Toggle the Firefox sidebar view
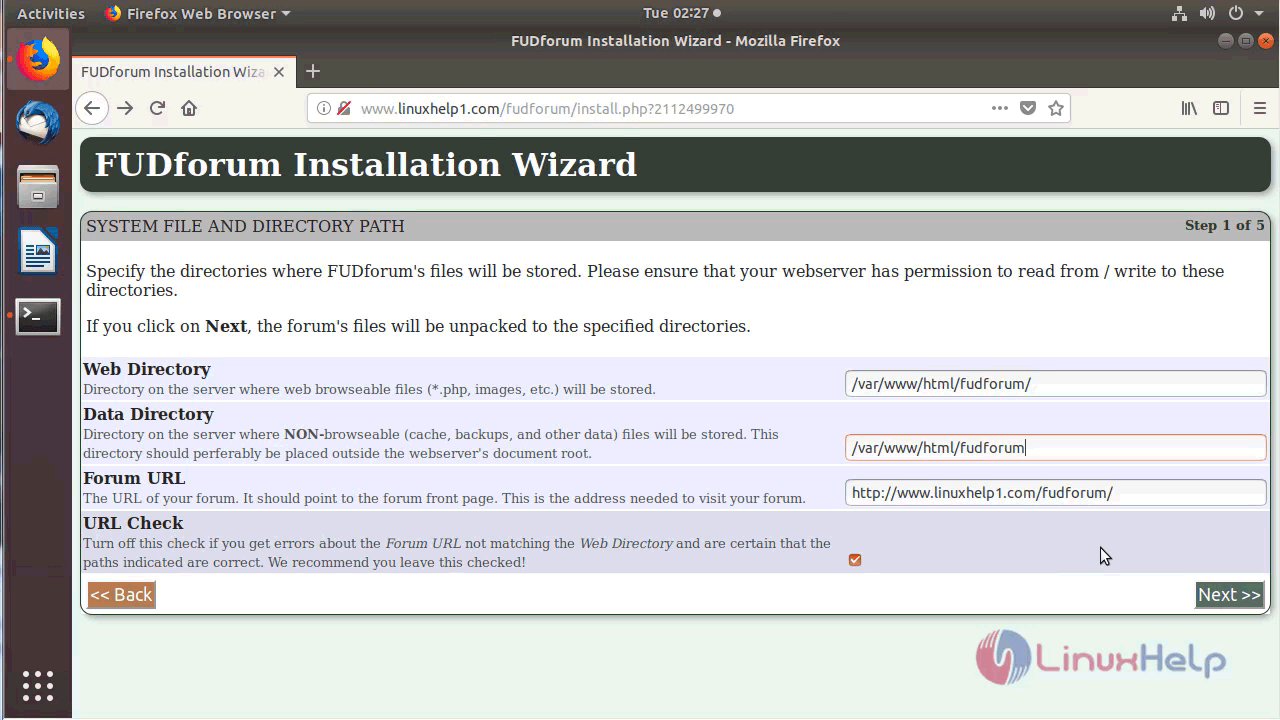The width and height of the screenshot is (1280, 720). pos(1221,108)
